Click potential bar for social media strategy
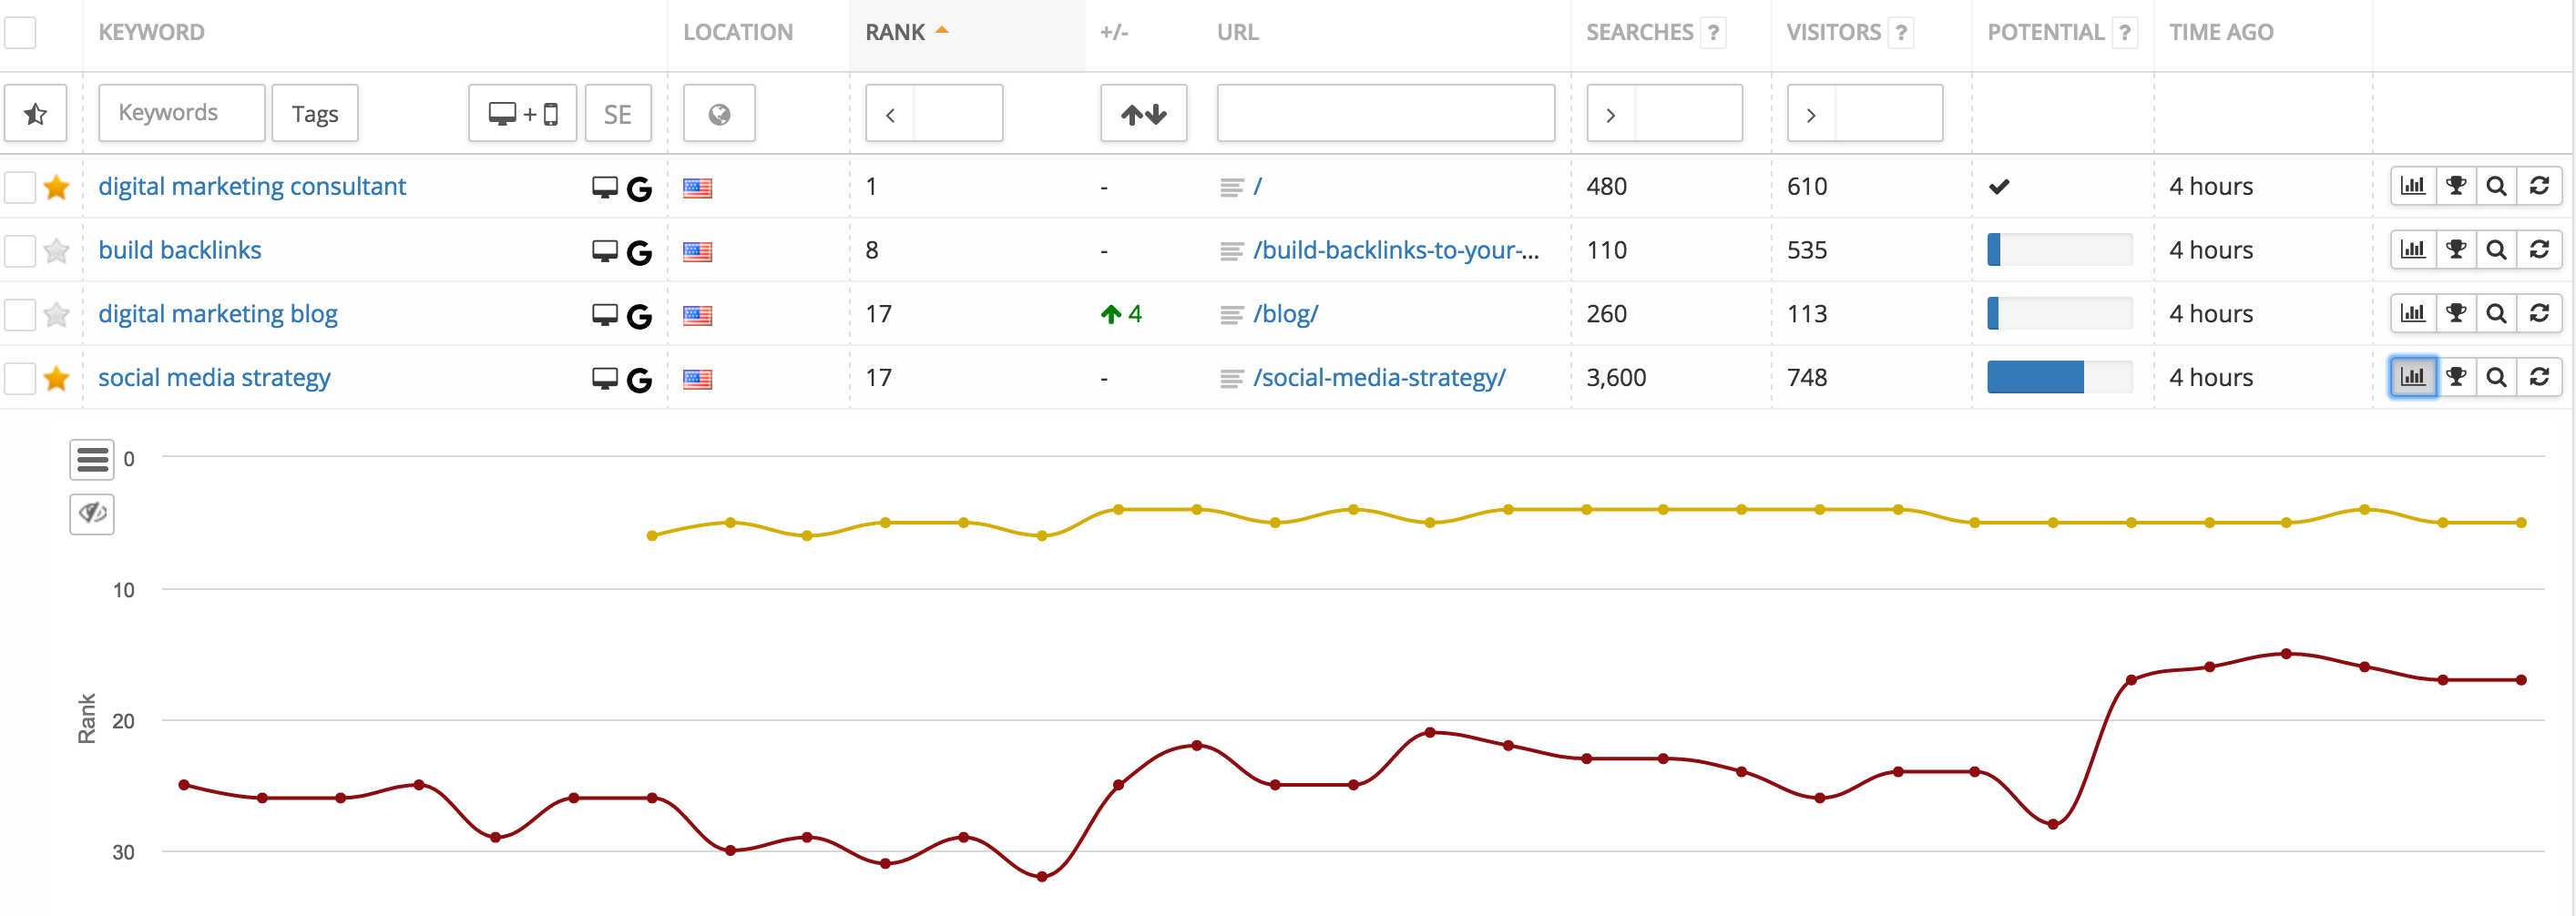 coord(2060,377)
